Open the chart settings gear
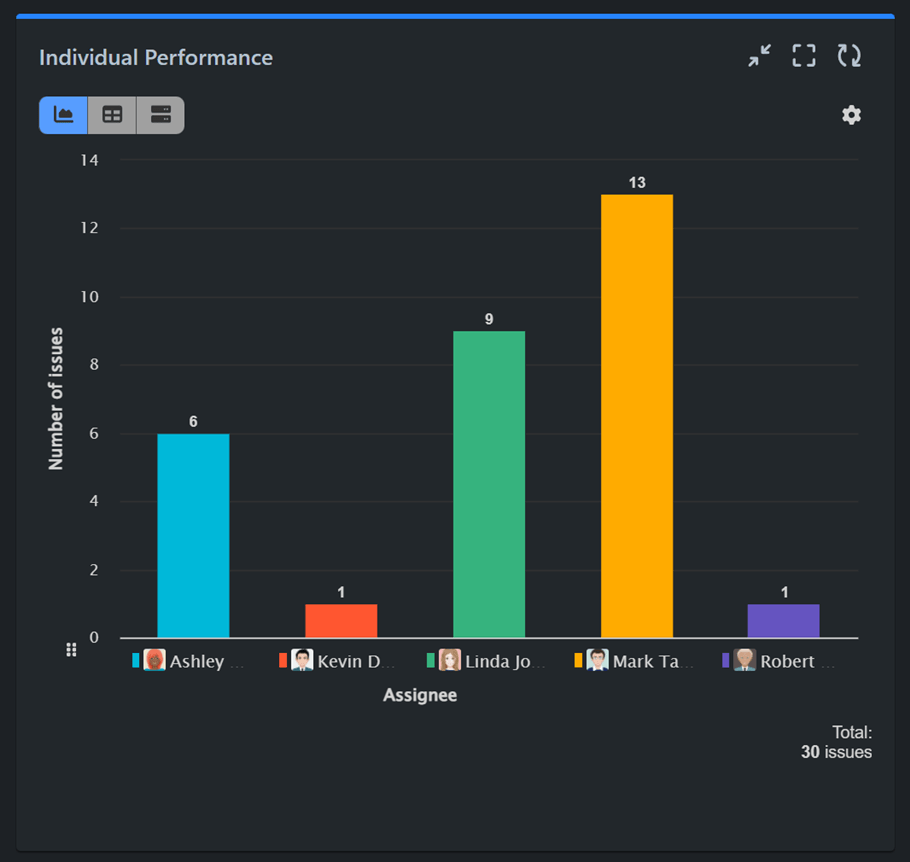The height and width of the screenshot is (862, 910). 851,115
